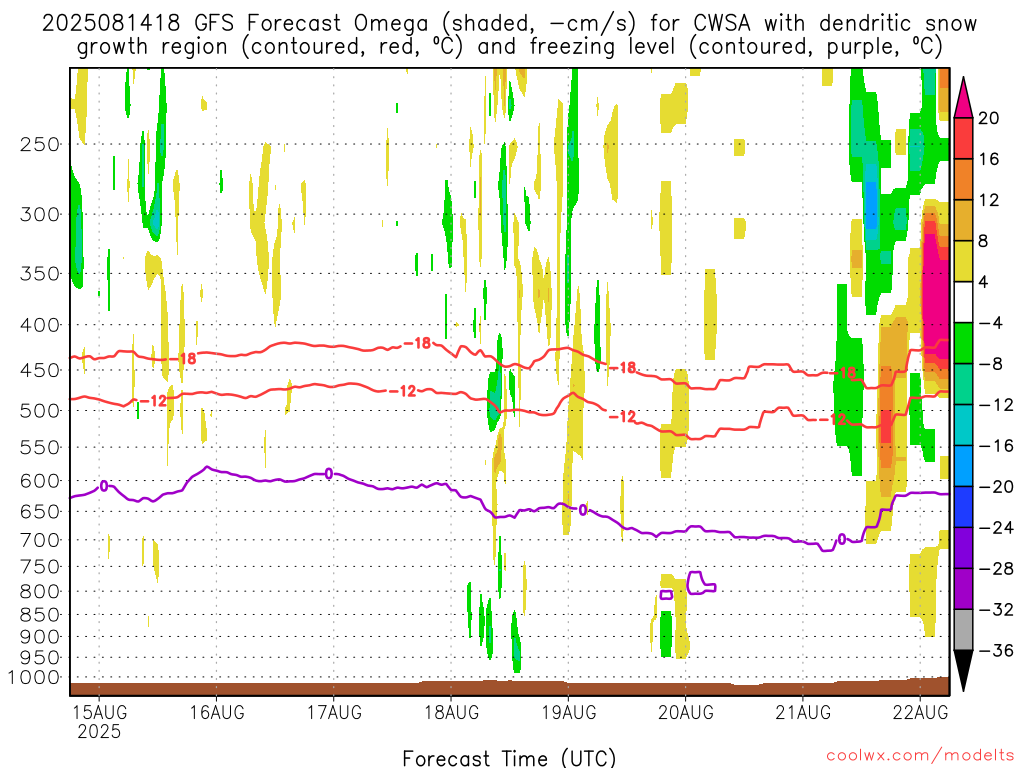
Task: Click the 250 pressure level label
Action: point(40,144)
